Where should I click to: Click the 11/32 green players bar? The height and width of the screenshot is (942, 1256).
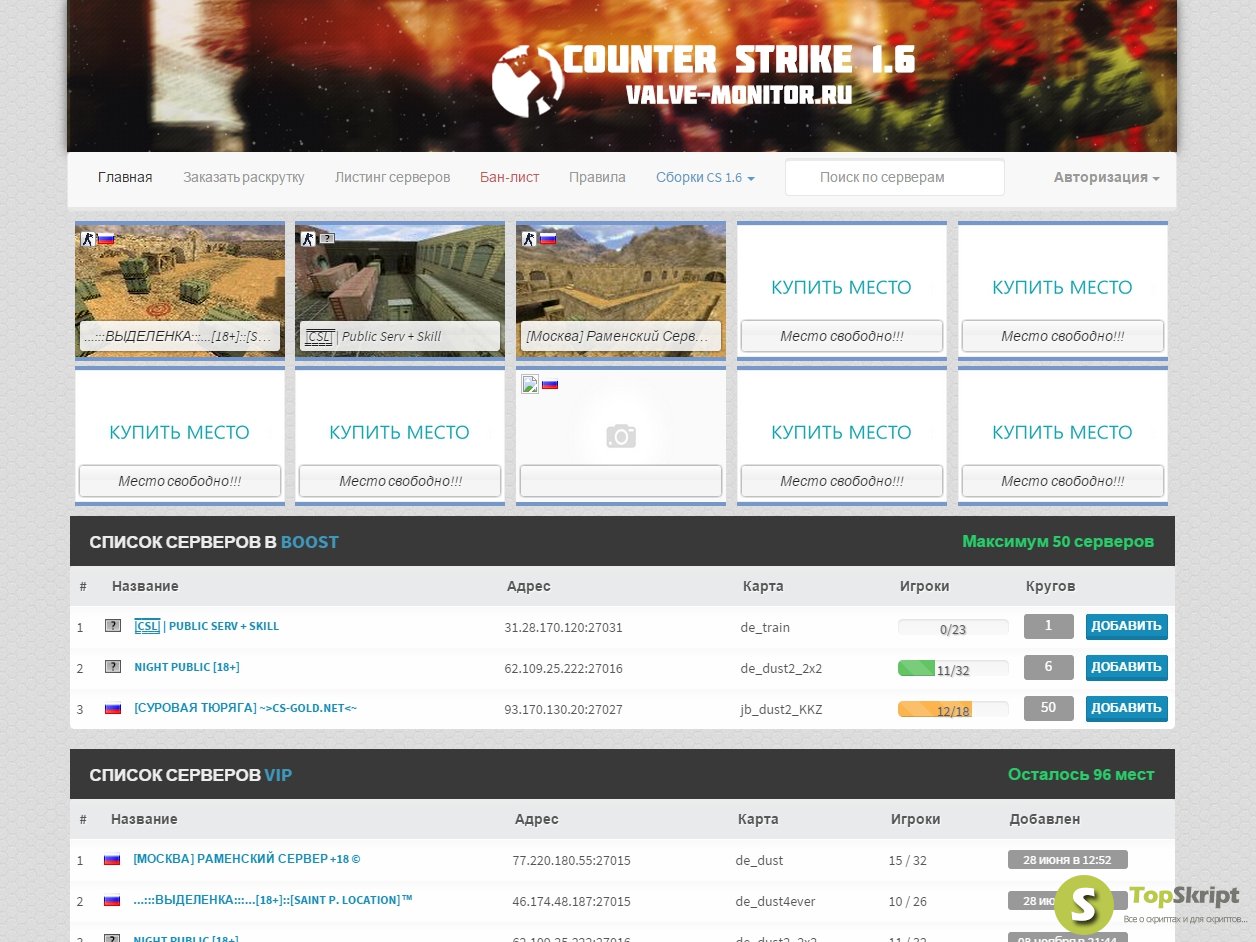coord(953,669)
